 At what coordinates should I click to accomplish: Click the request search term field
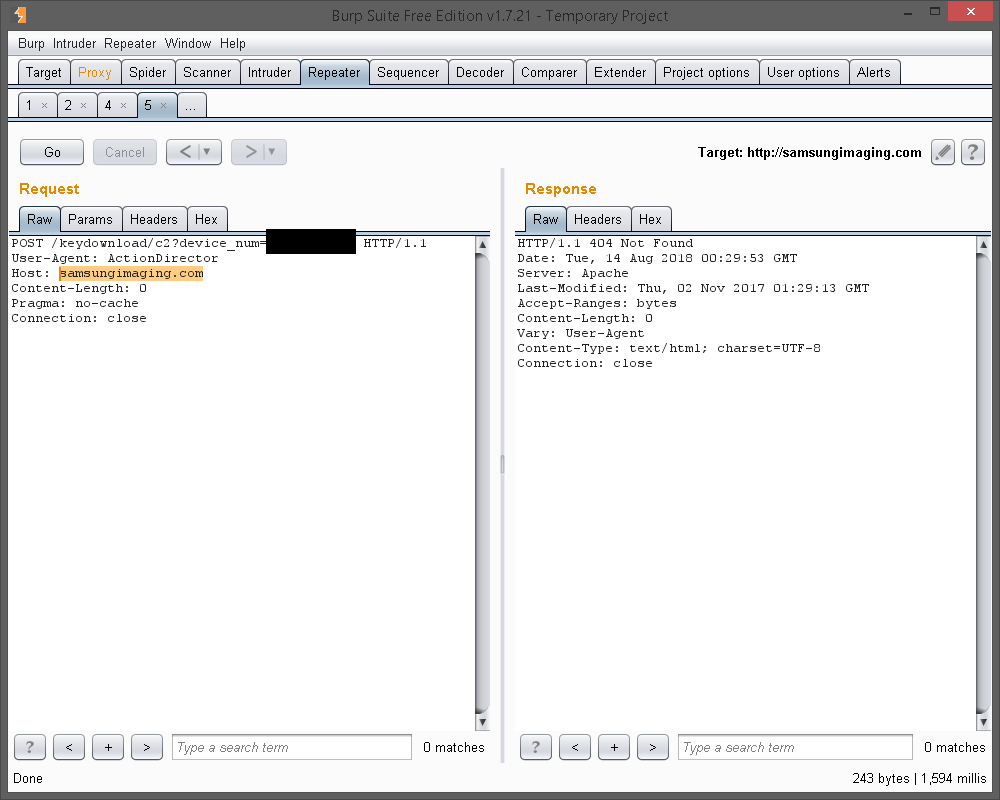point(292,747)
